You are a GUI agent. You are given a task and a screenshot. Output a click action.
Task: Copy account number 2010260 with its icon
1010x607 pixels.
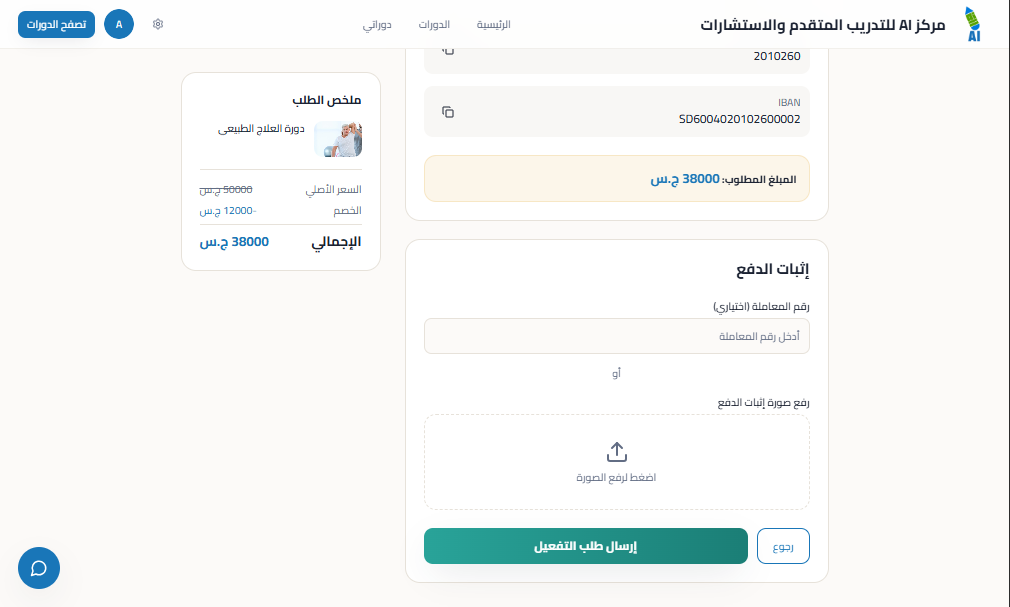pyautogui.click(x=448, y=50)
